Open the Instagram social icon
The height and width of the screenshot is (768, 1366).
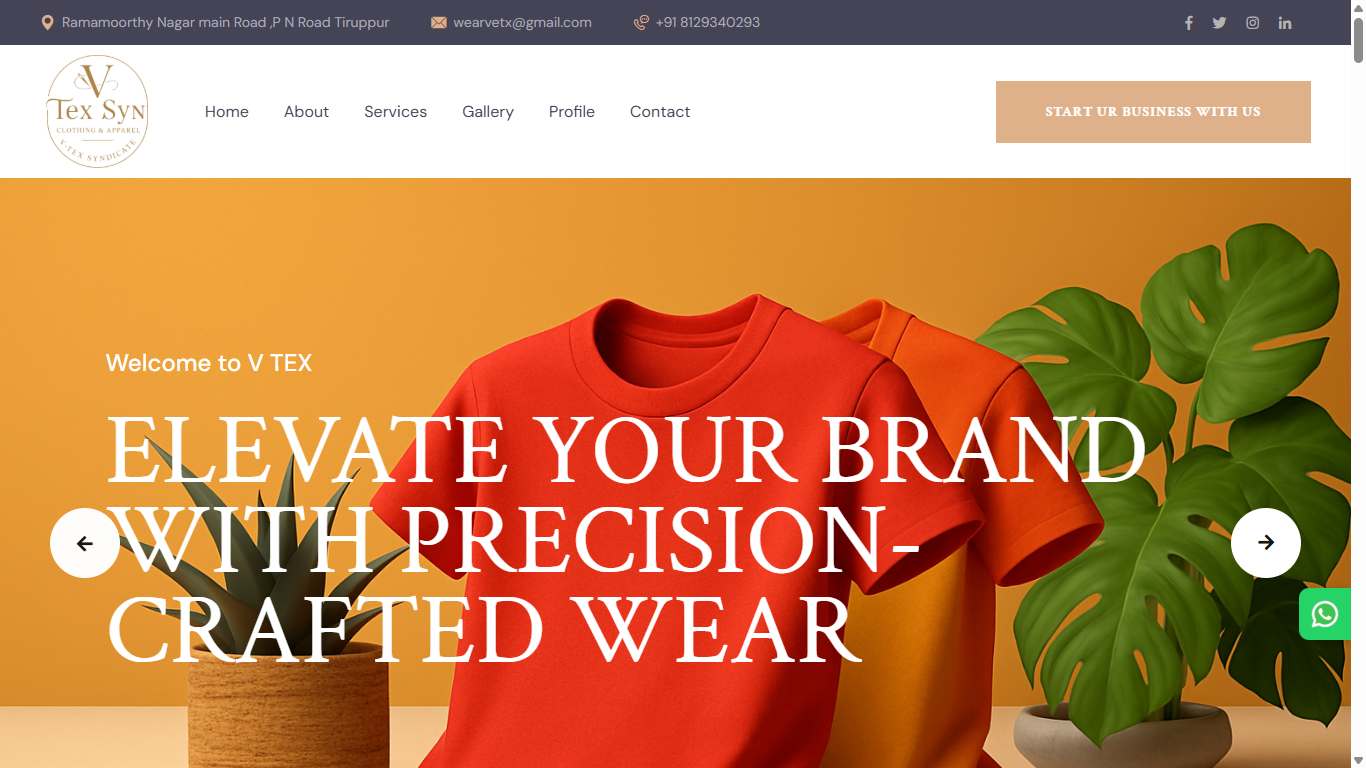click(x=1252, y=23)
